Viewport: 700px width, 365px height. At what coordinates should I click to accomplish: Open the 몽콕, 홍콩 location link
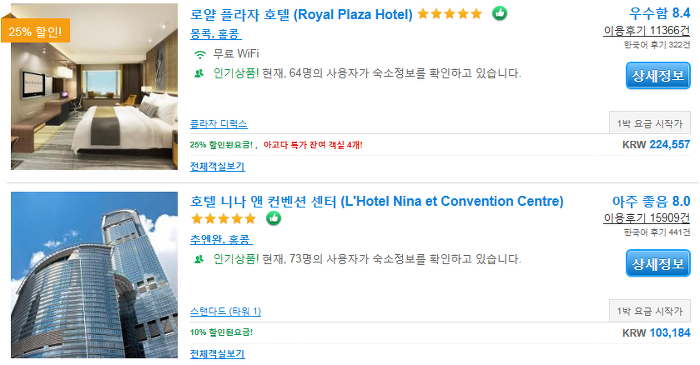pos(216,34)
